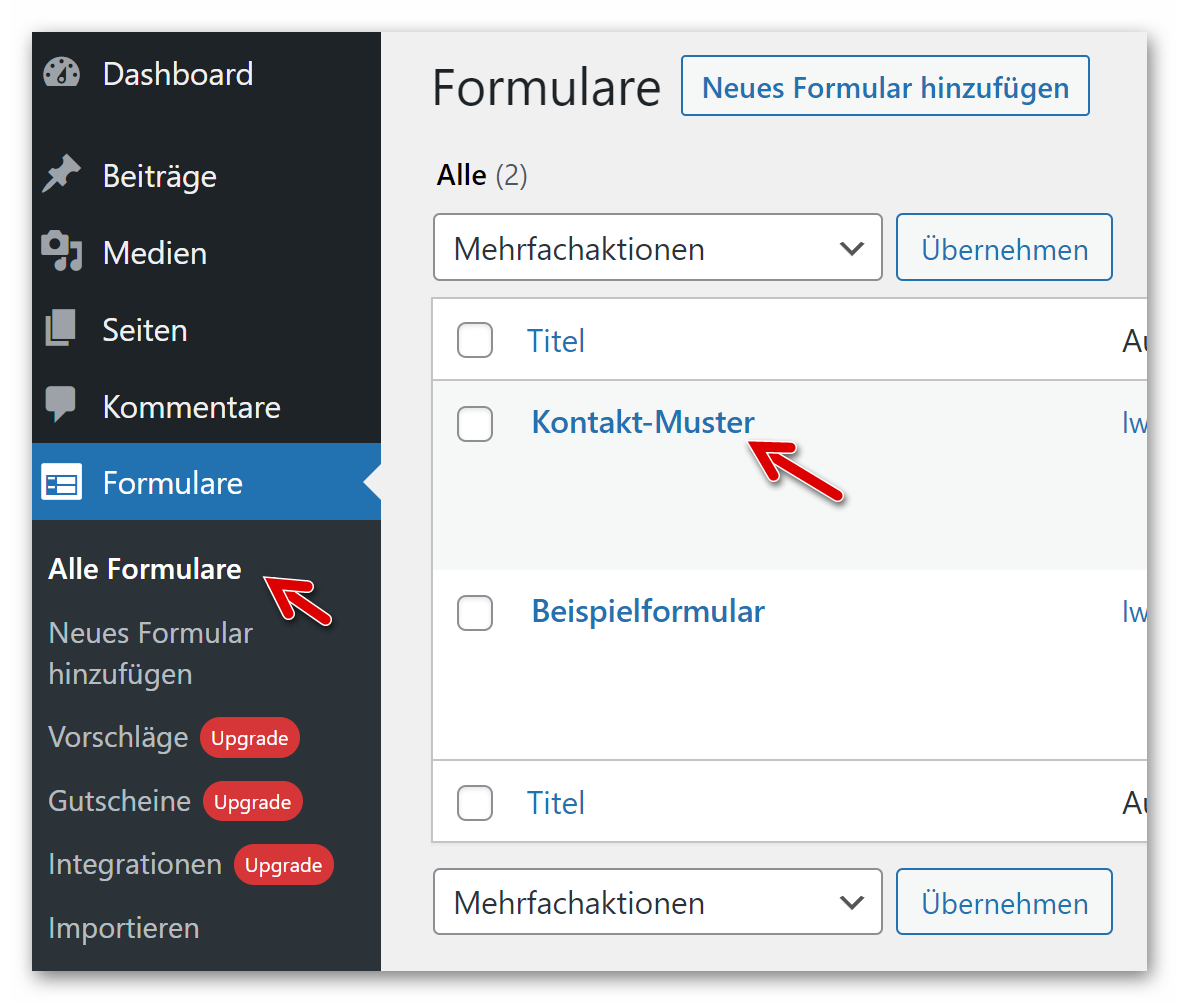Viewport: 1179px width, 1003px height.
Task: Open the Kontakt-Muster form link
Action: pyautogui.click(x=642, y=422)
